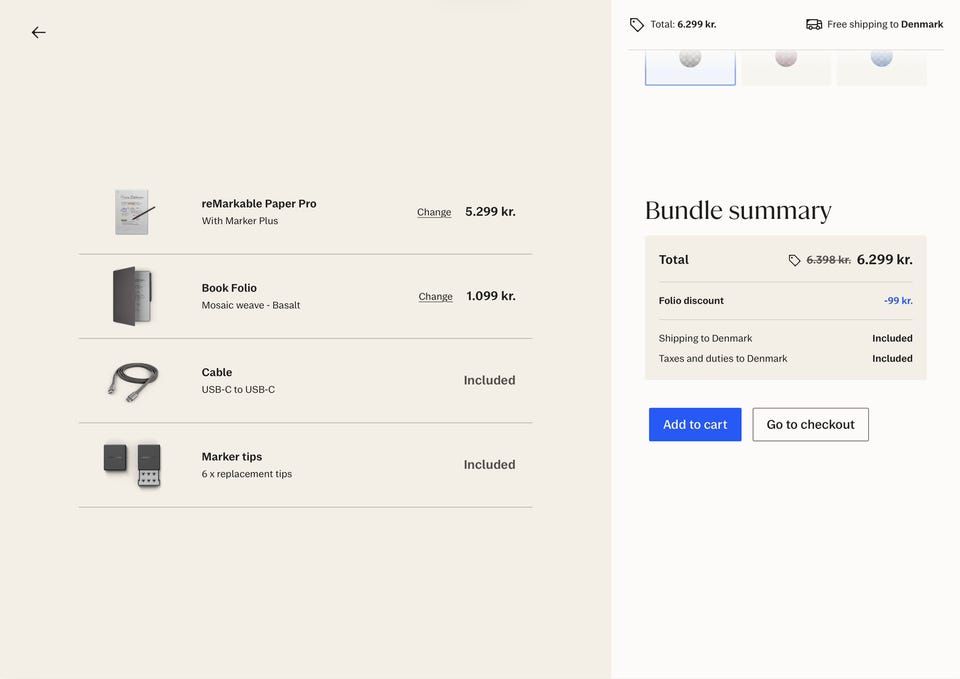Add the bundle to cart
The width and height of the screenshot is (960, 679).
tap(695, 425)
